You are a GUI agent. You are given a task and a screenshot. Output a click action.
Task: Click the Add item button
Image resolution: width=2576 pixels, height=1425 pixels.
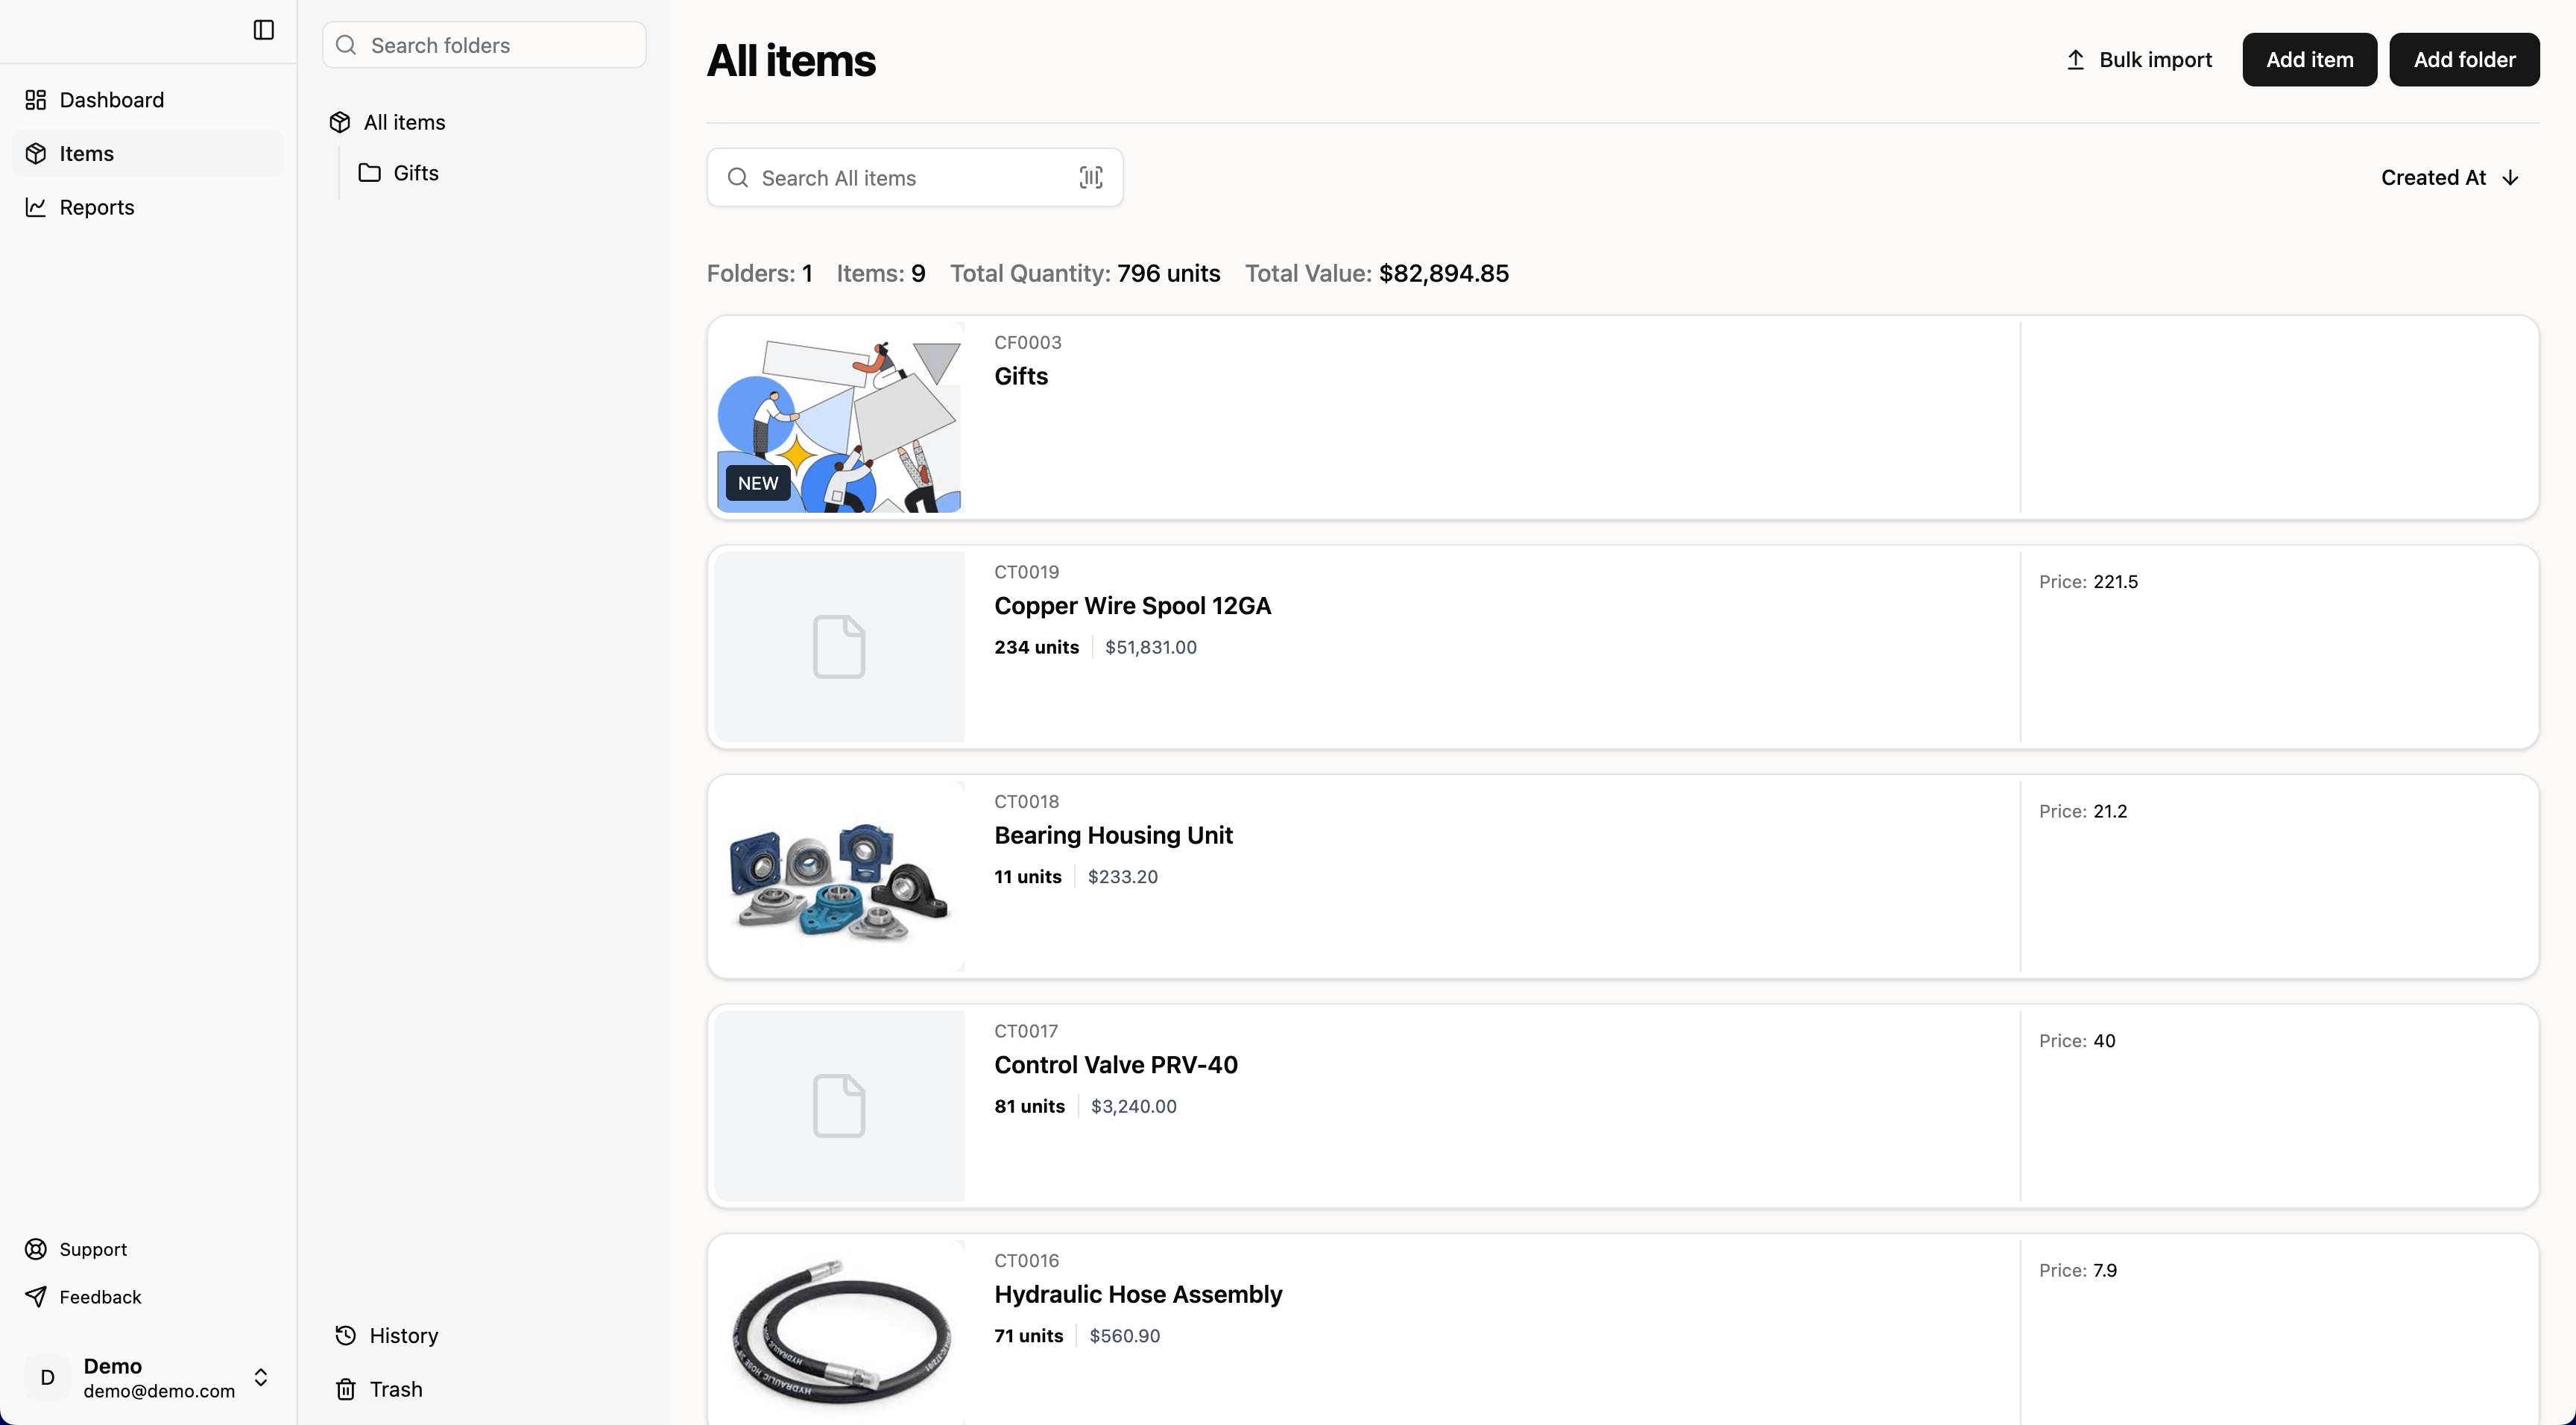(x=2309, y=59)
